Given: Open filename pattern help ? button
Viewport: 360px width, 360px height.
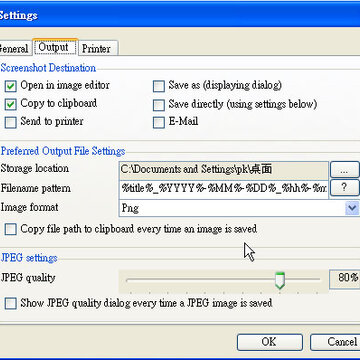Looking at the screenshot, I should point(345,188).
